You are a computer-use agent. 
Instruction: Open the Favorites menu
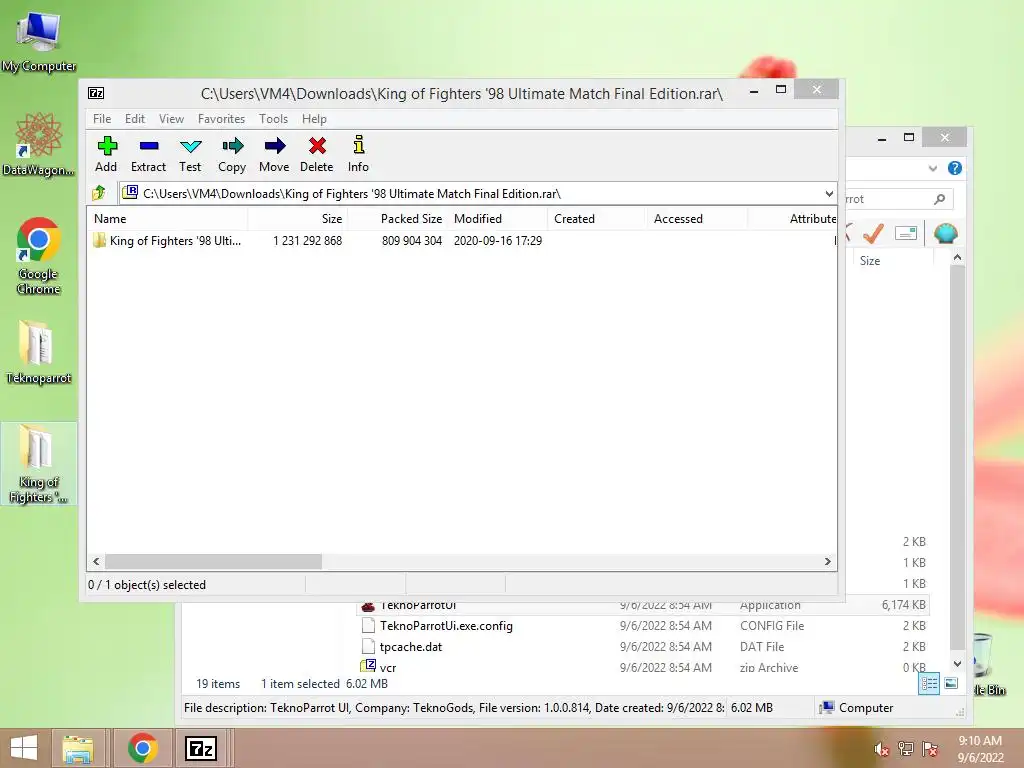[x=221, y=119]
